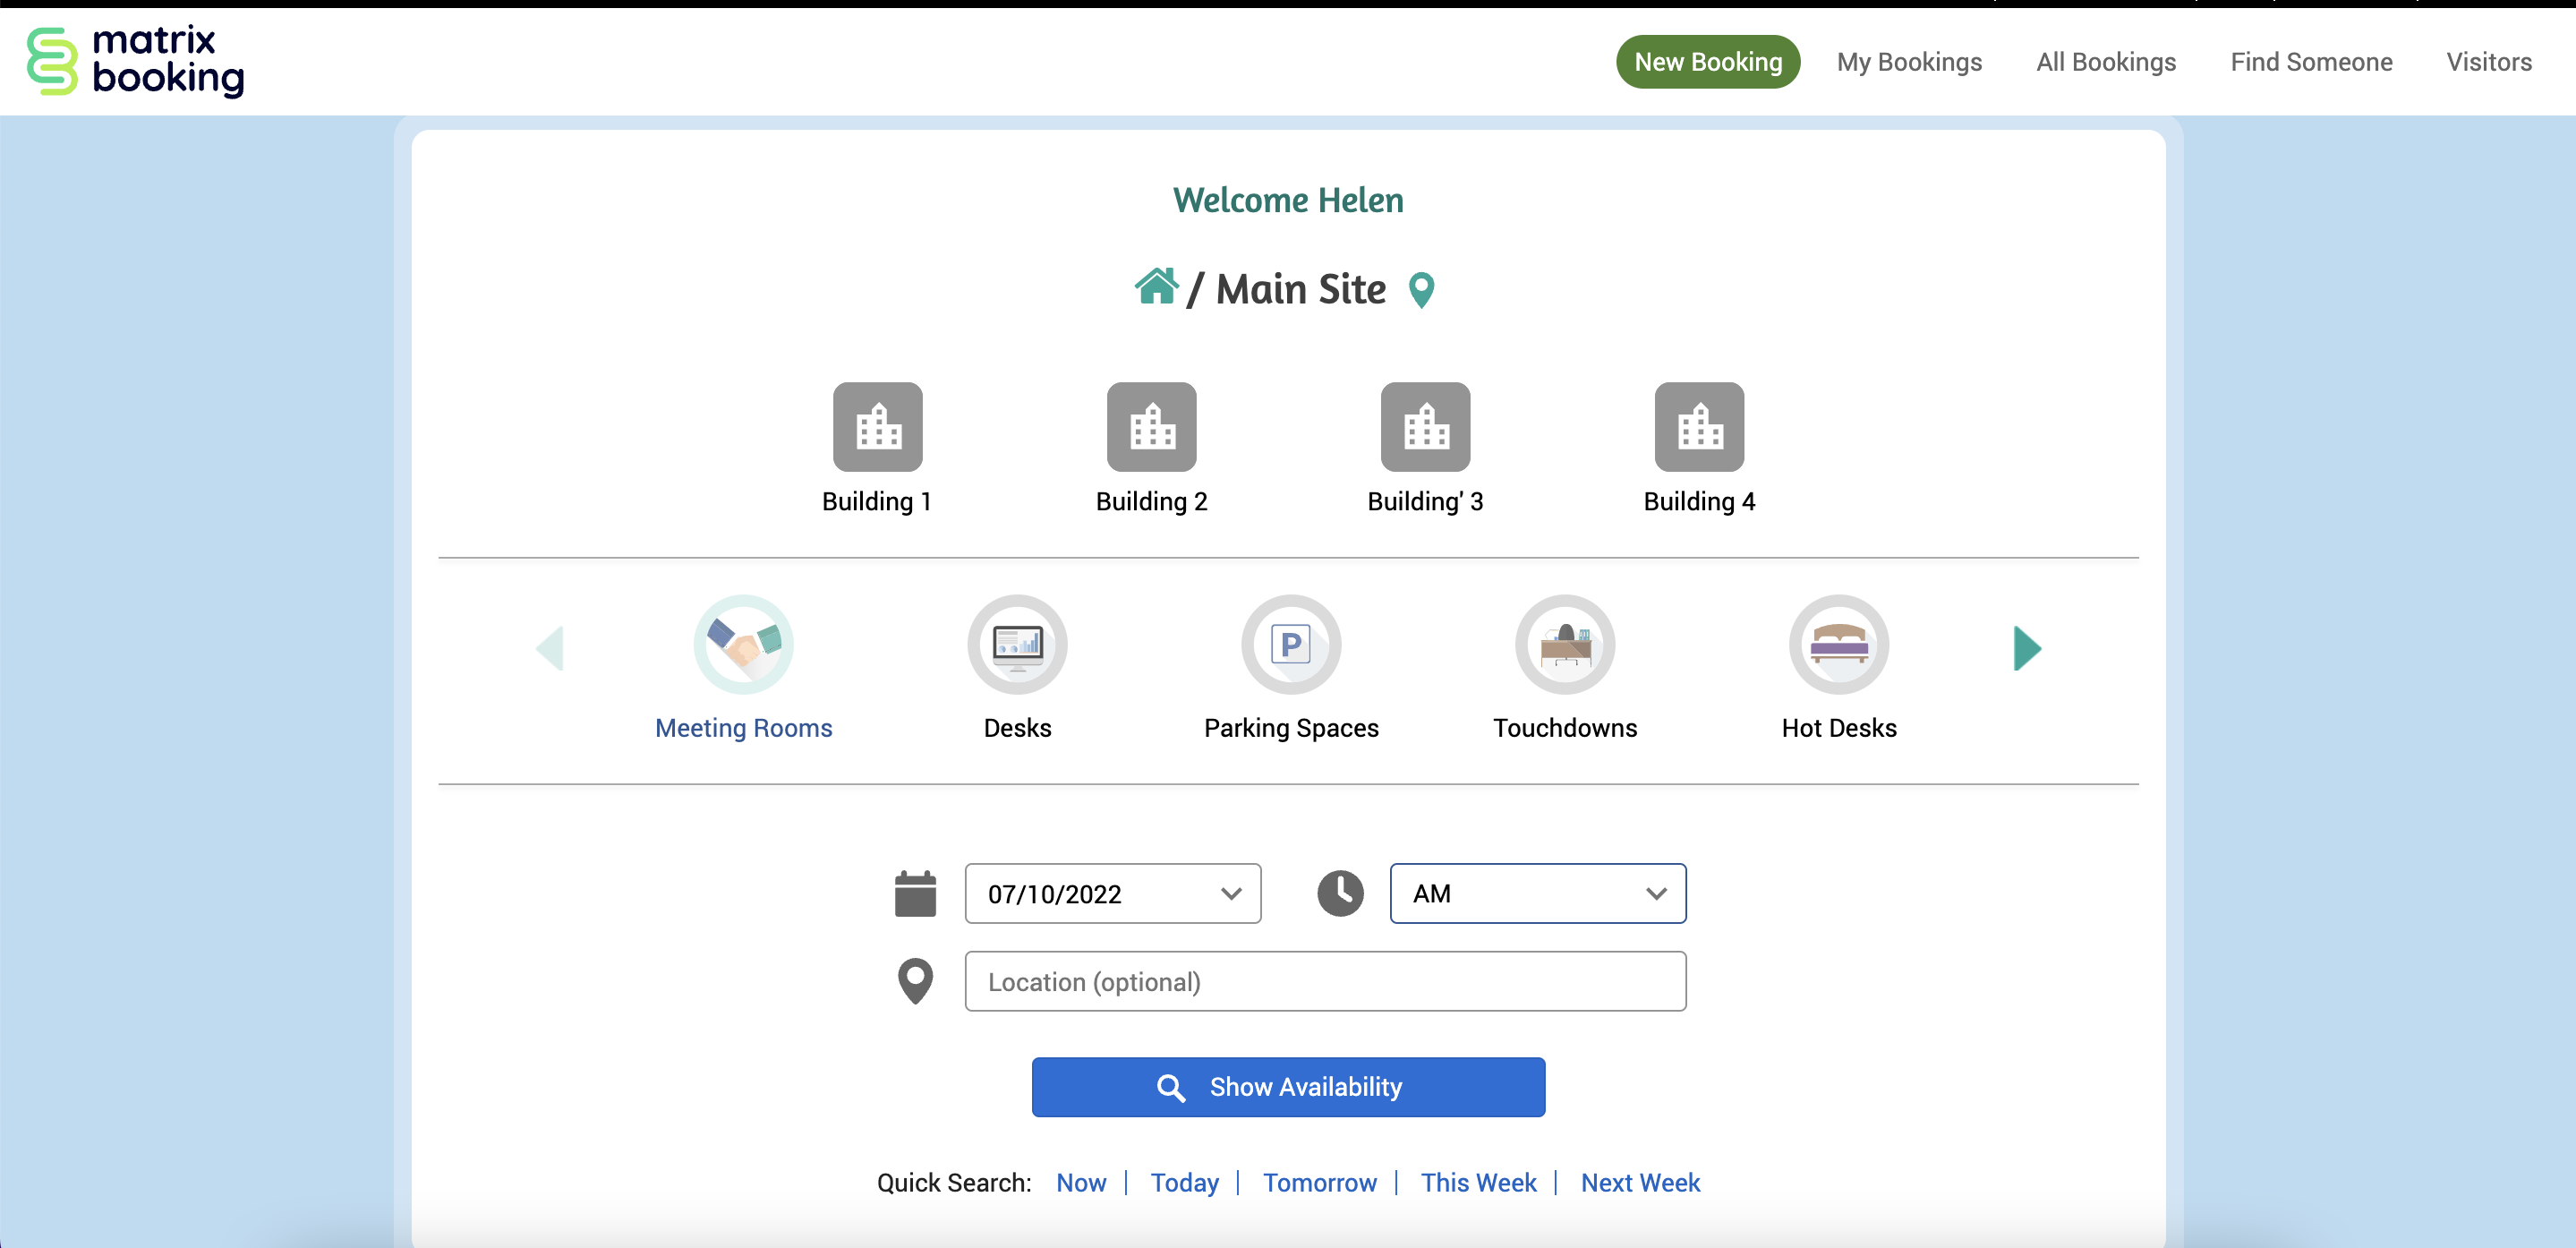
Task: Open the My Bookings tab
Action: [x=1908, y=62]
